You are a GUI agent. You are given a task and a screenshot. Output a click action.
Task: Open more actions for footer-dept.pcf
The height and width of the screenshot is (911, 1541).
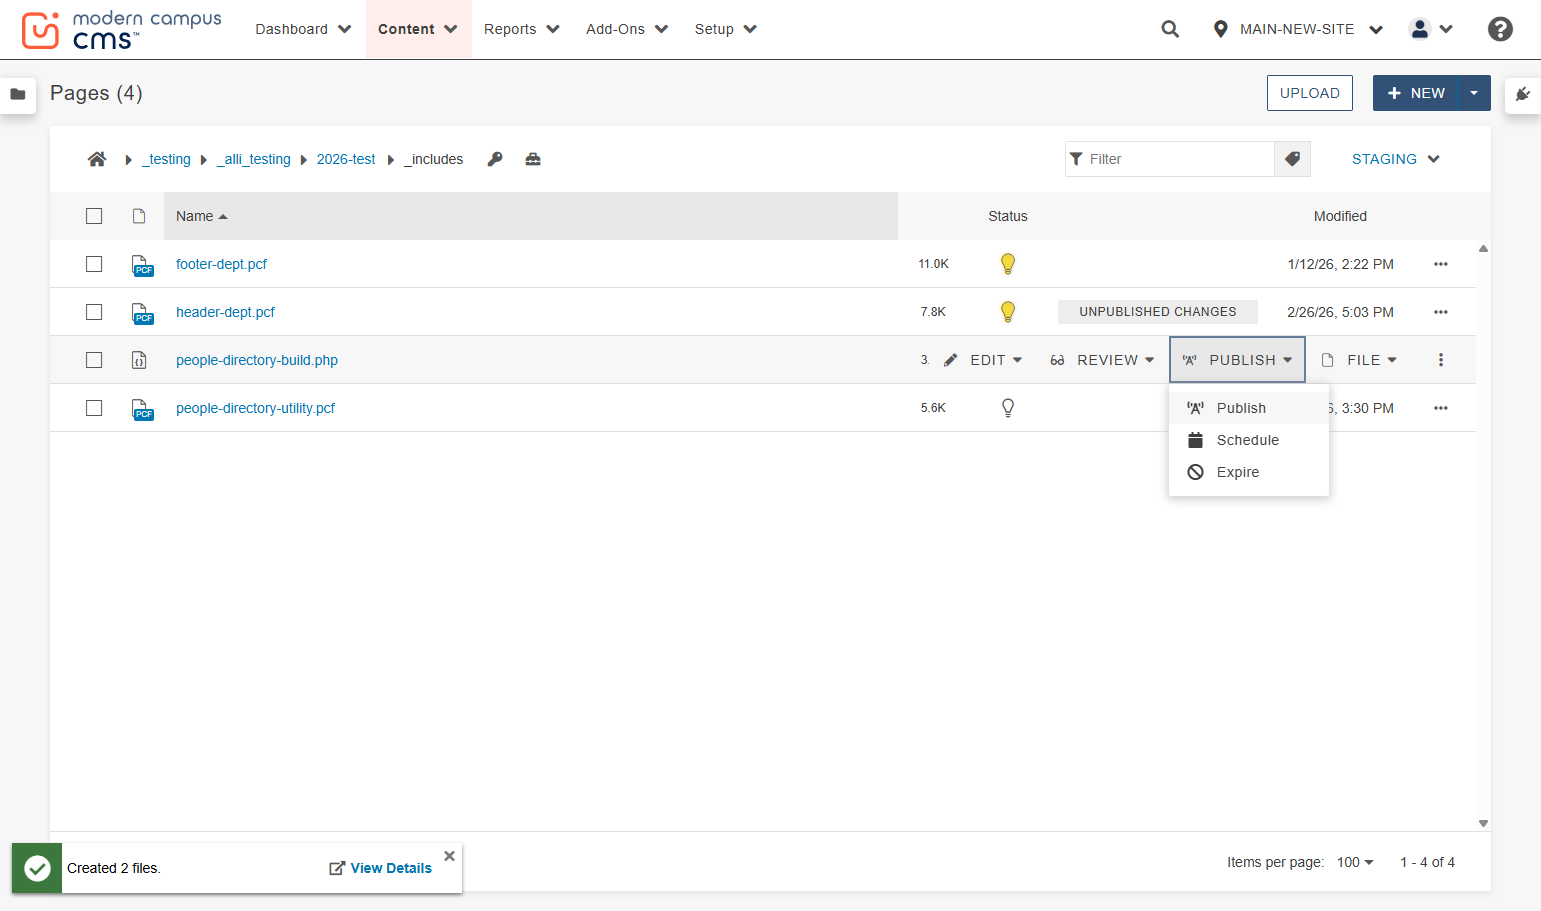coord(1441,264)
